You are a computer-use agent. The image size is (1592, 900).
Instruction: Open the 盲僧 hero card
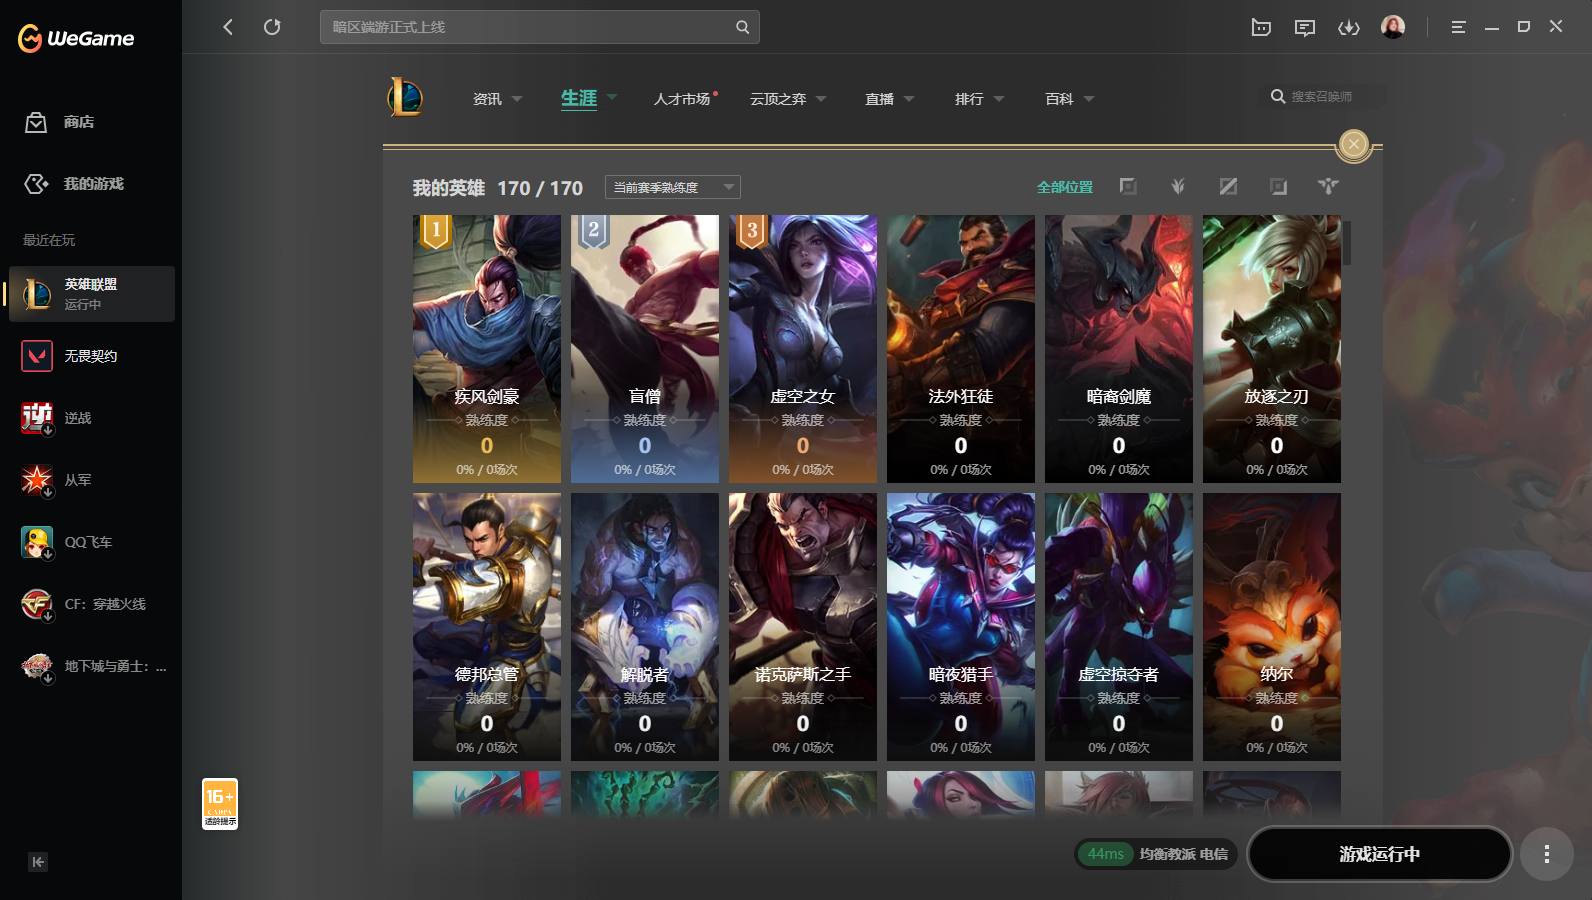click(645, 349)
